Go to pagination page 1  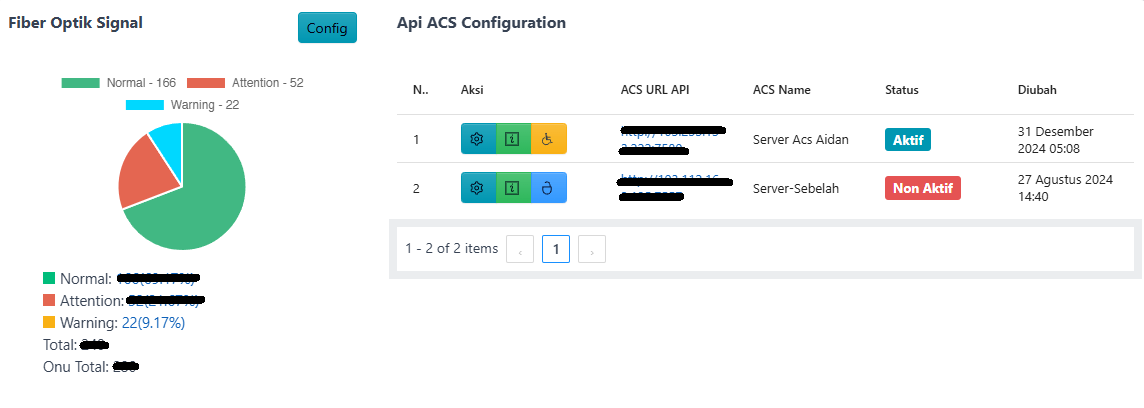[556, 249]
